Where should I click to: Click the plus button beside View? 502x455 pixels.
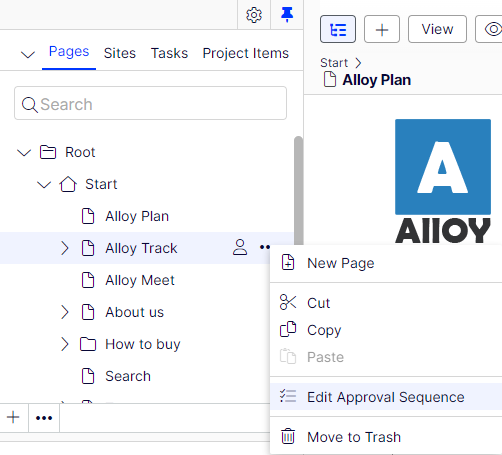point(382,29)
